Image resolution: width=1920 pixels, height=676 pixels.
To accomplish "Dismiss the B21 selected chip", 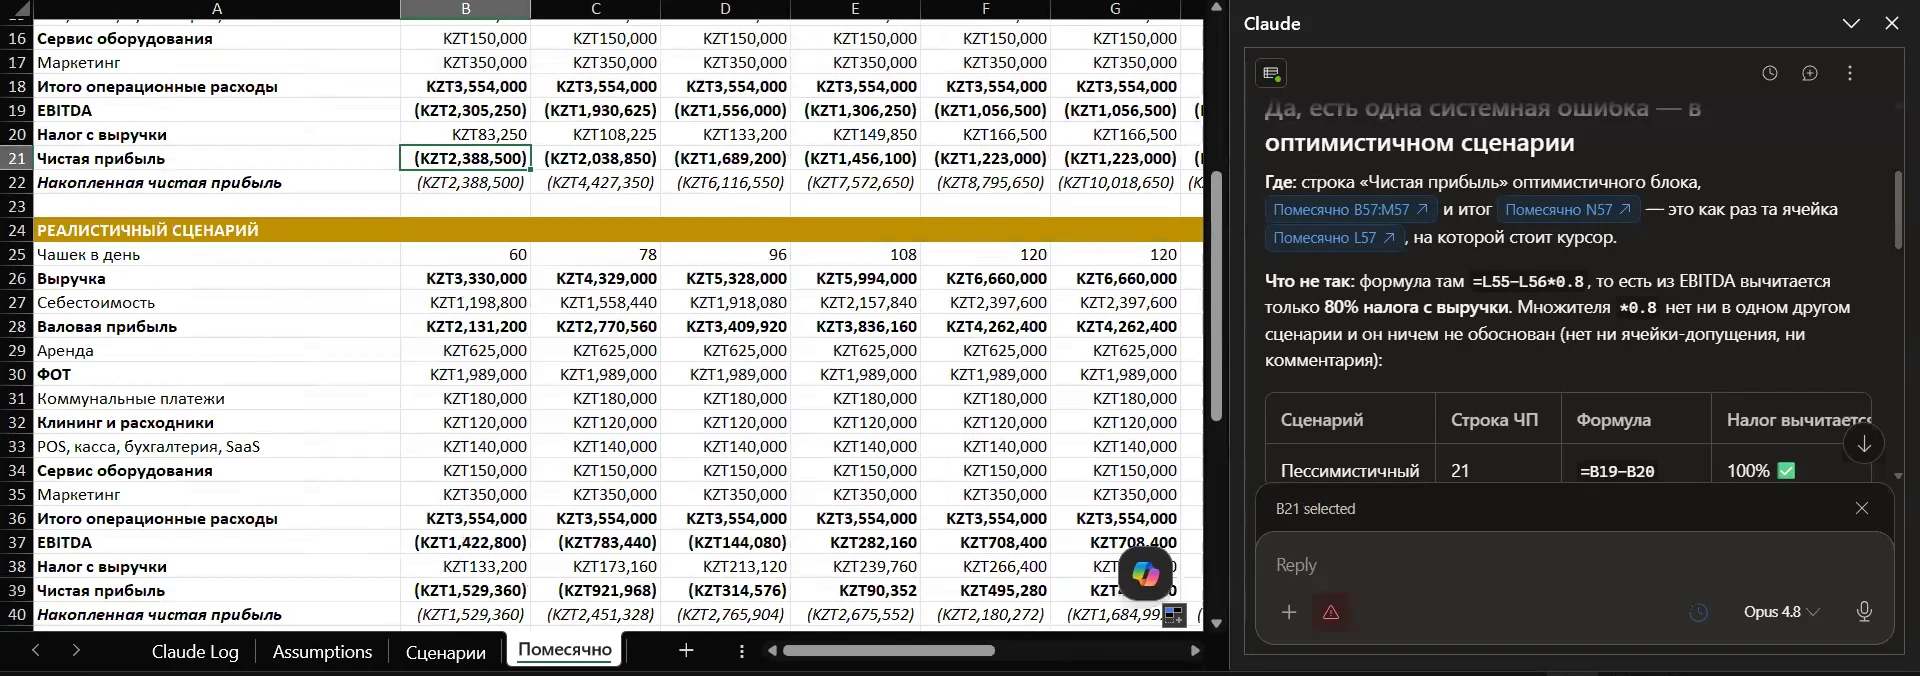I will [x=1861, y=508].
